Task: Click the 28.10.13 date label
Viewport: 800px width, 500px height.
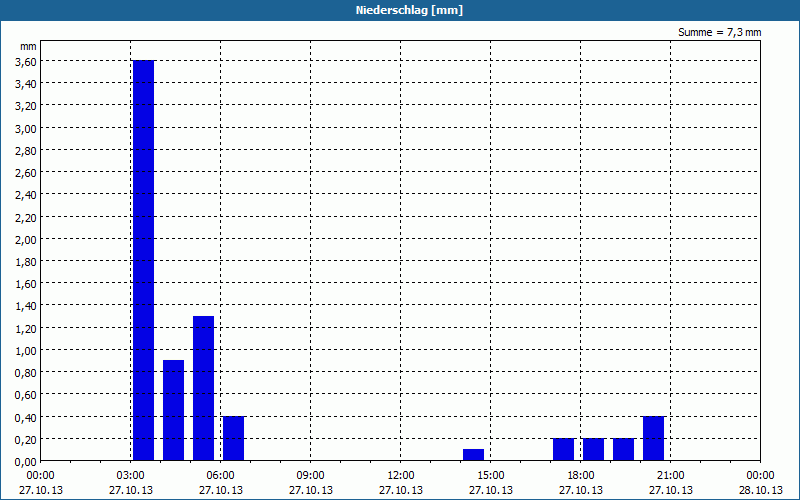Action: [760, 490]
